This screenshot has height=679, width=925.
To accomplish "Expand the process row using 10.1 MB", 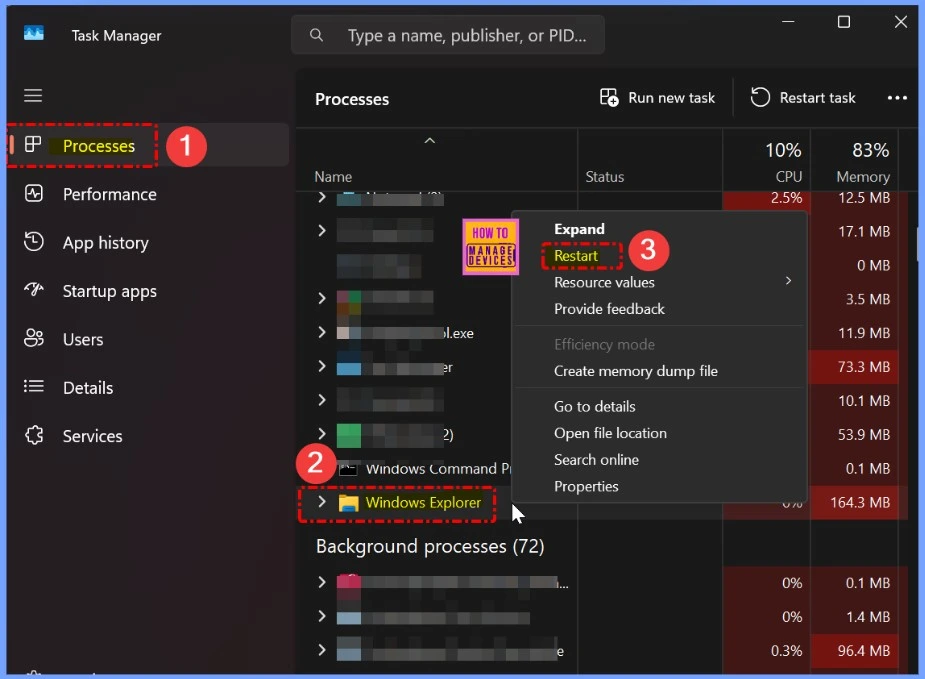I will coord(322,400).
